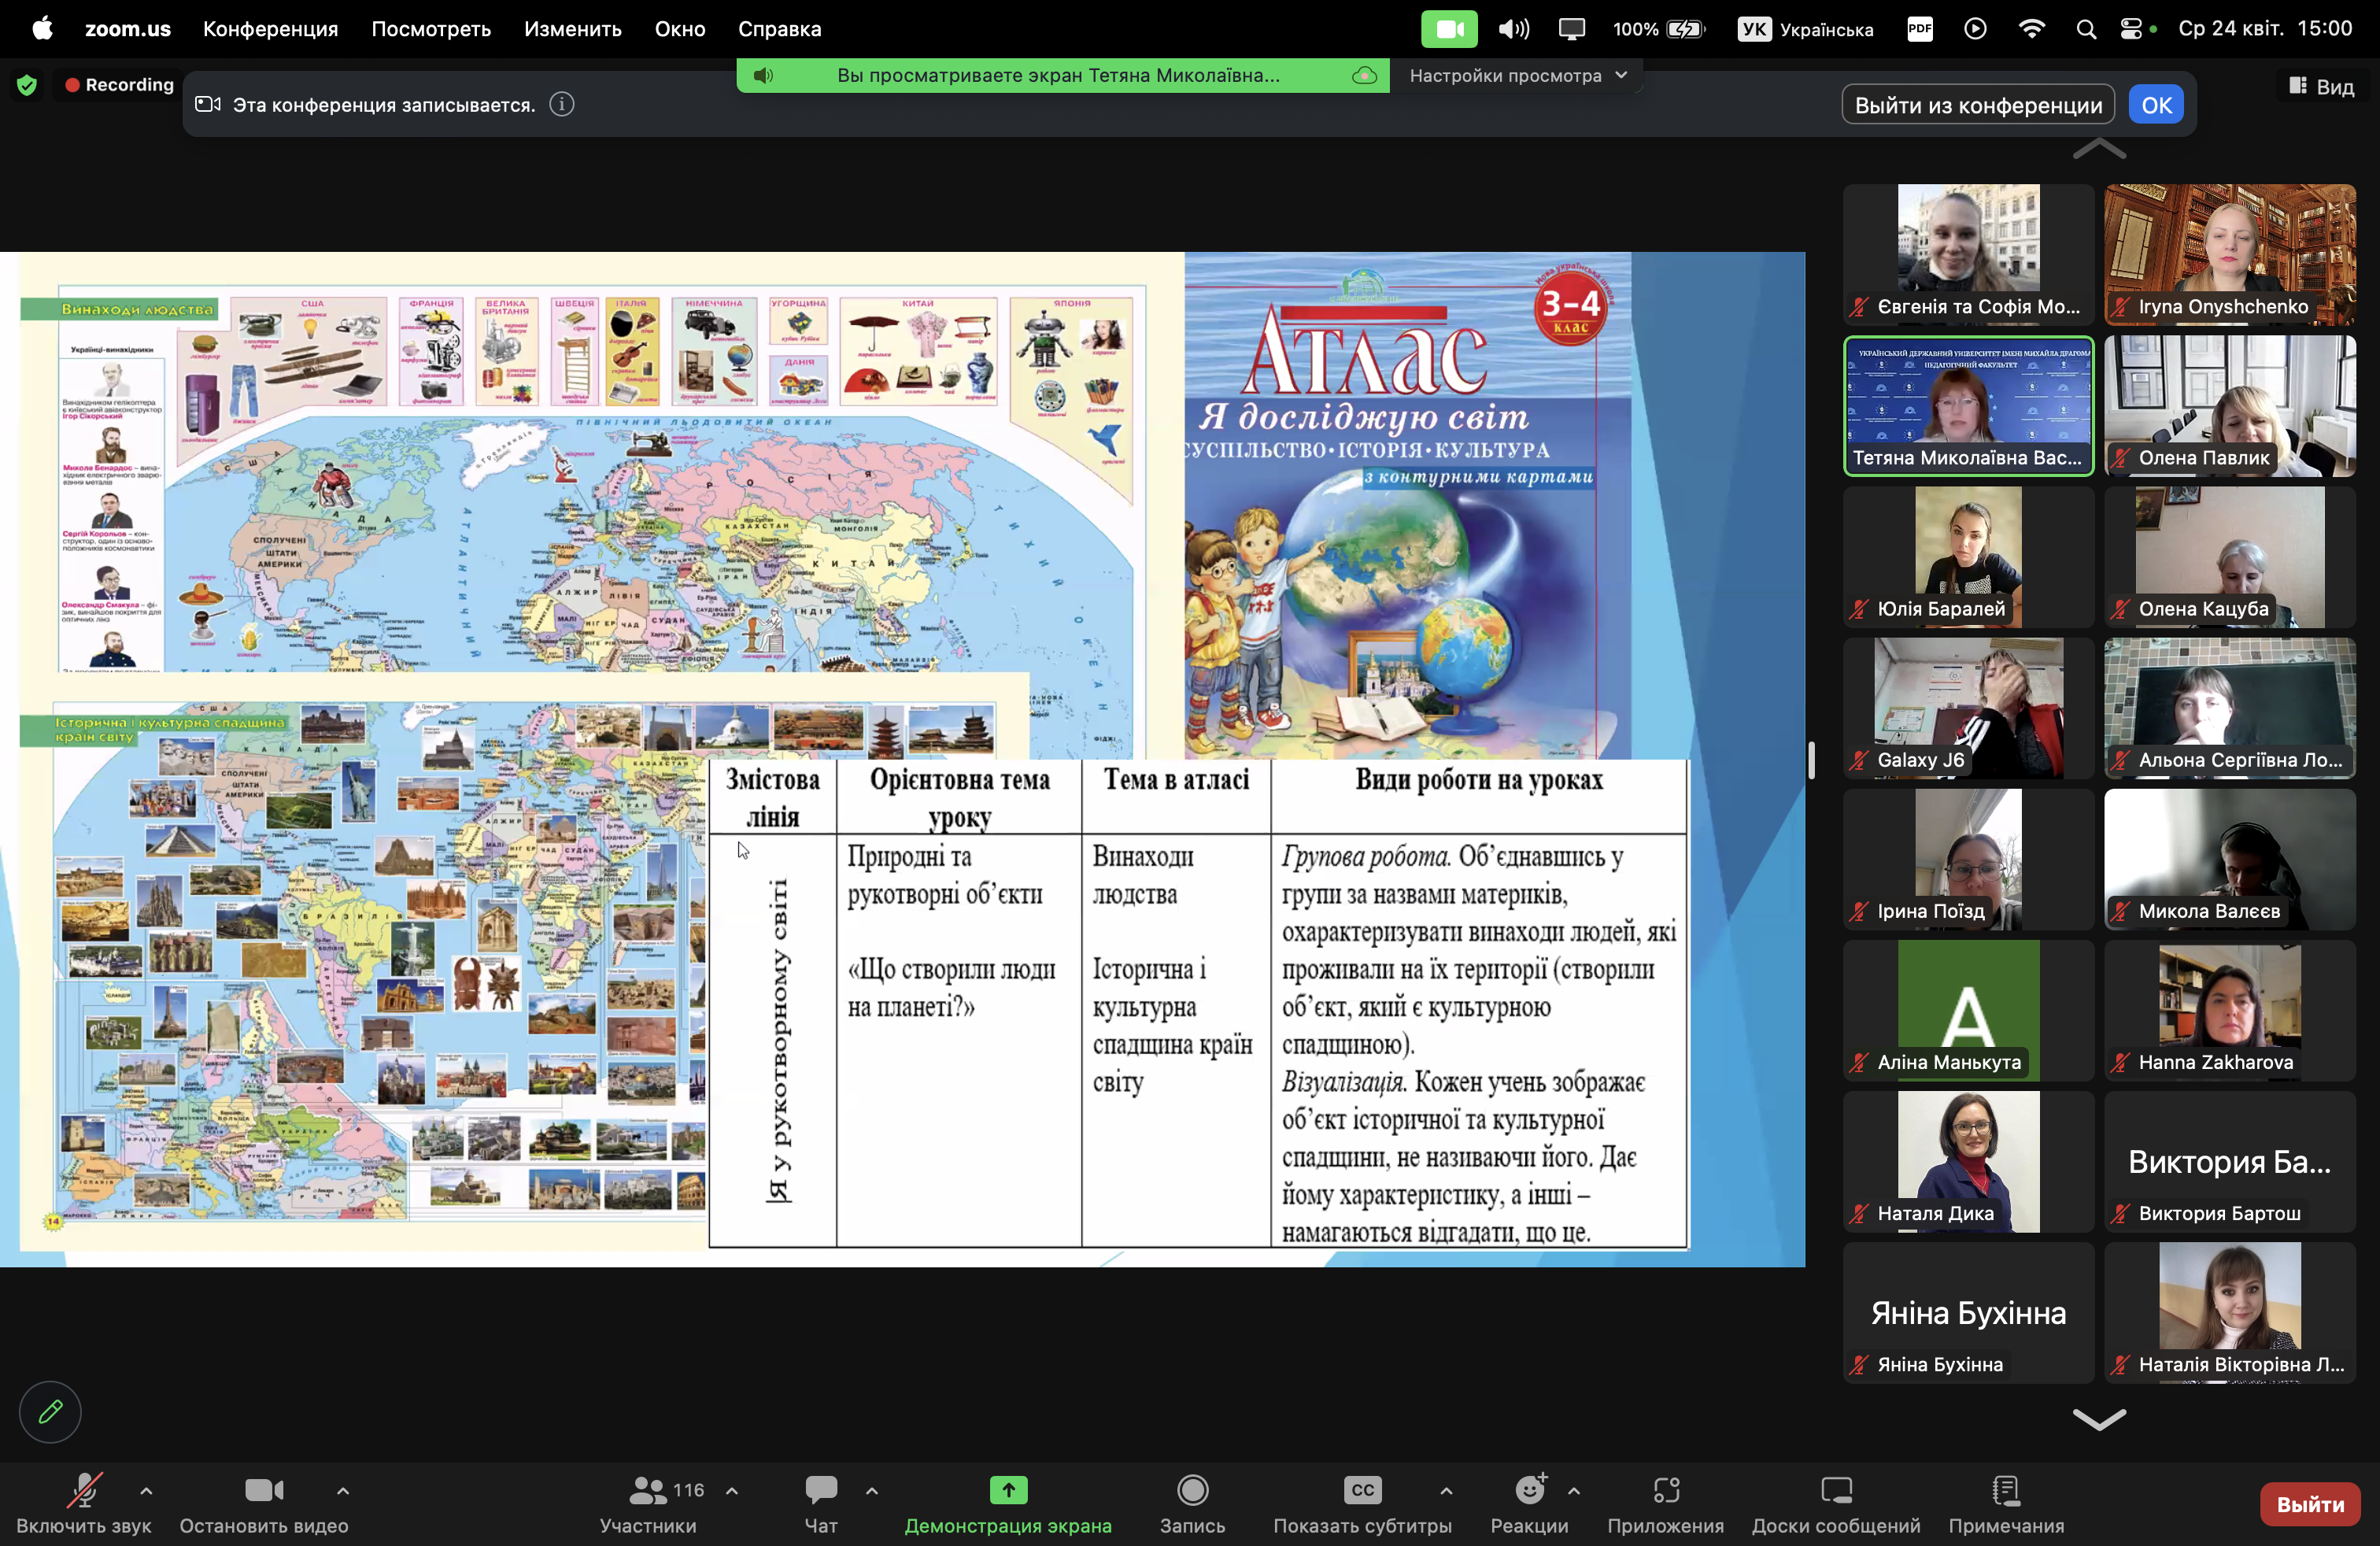
Task: Click mute icon on Galaxy J6 tile
Action: click(x=1858, y=760)
